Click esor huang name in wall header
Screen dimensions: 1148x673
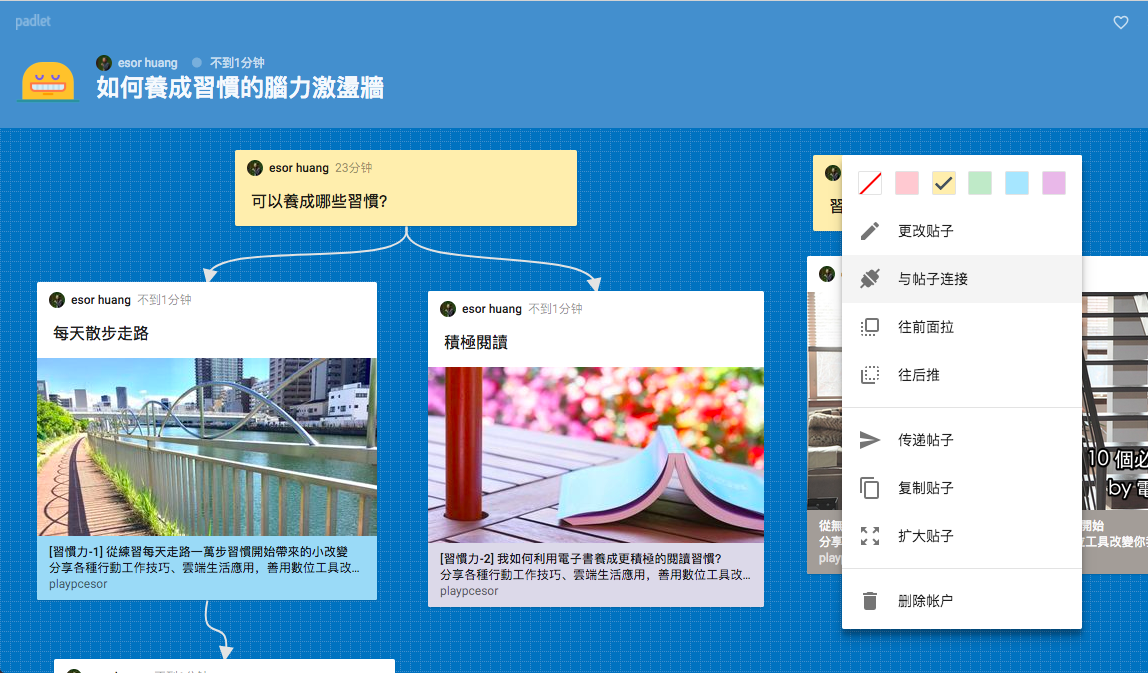(x=147, y=63)
